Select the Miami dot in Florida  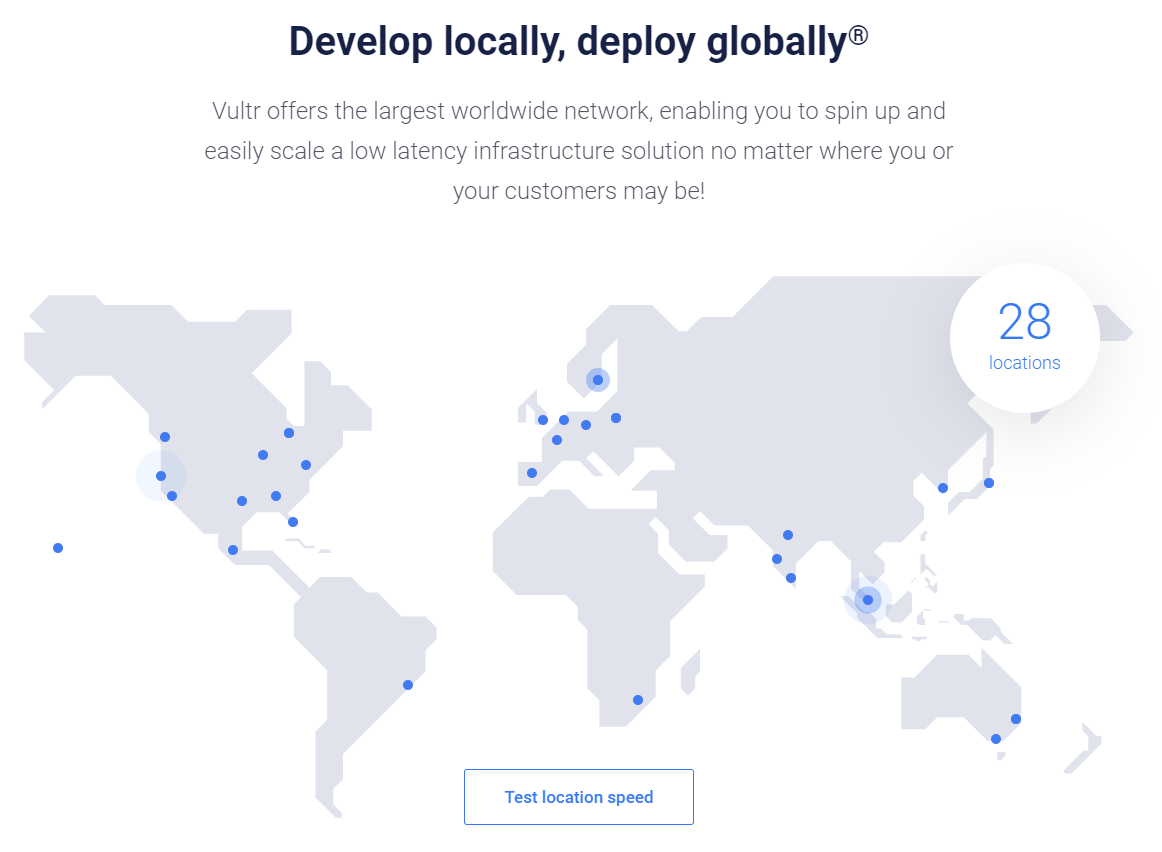293,522
